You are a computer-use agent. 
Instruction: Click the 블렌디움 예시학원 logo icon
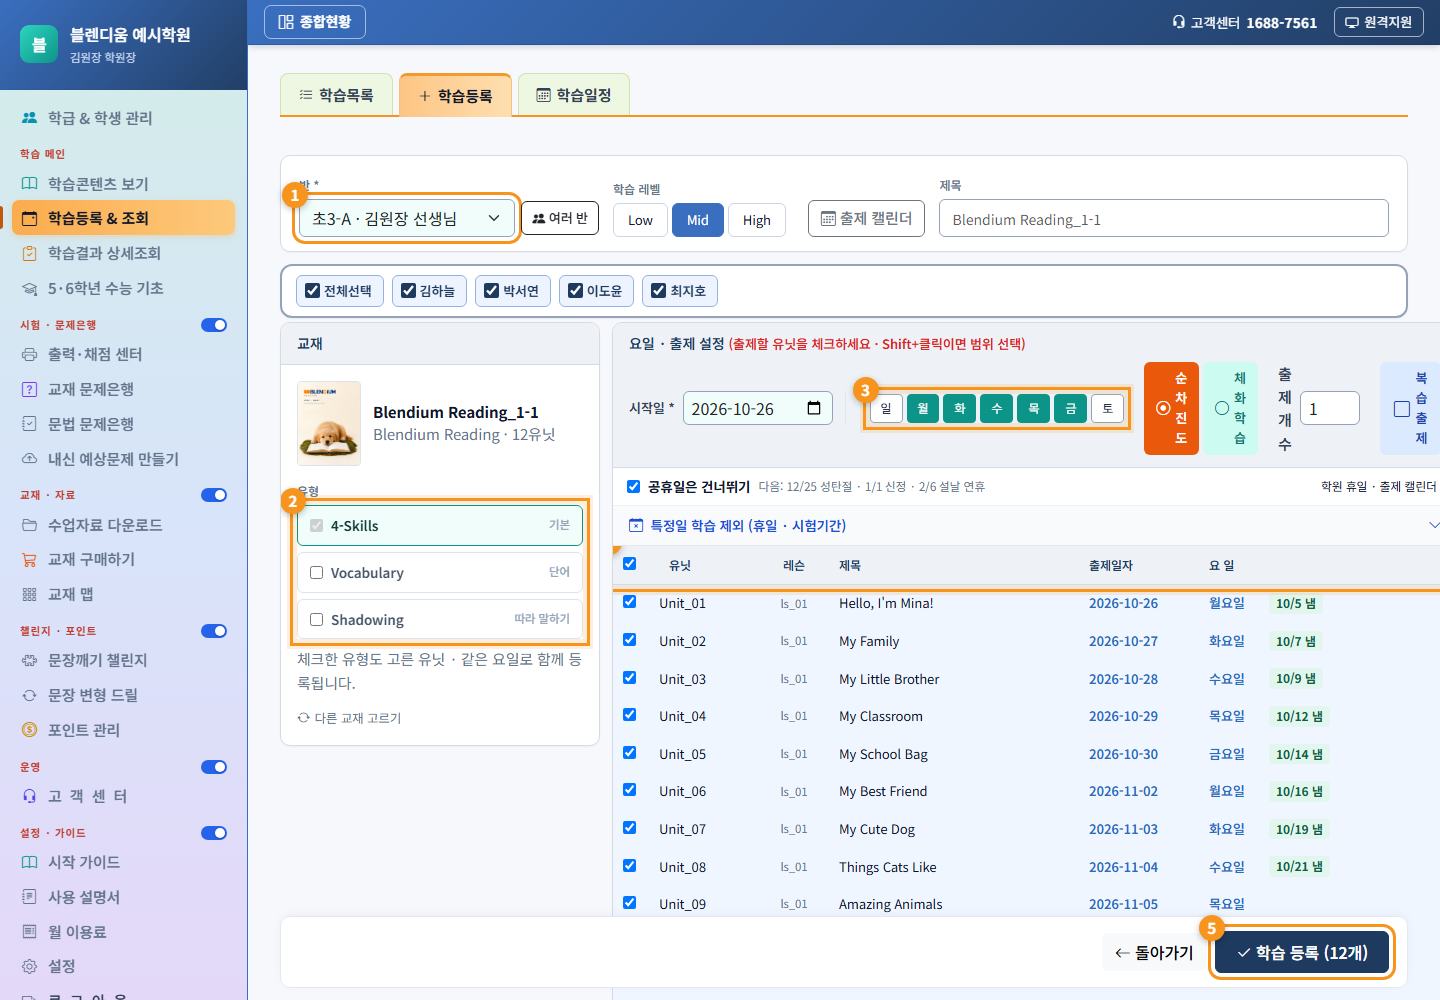[39, 44]
